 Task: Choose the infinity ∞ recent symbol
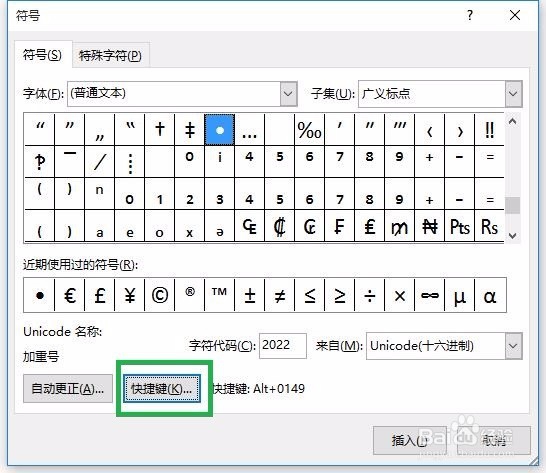point(429,295)
